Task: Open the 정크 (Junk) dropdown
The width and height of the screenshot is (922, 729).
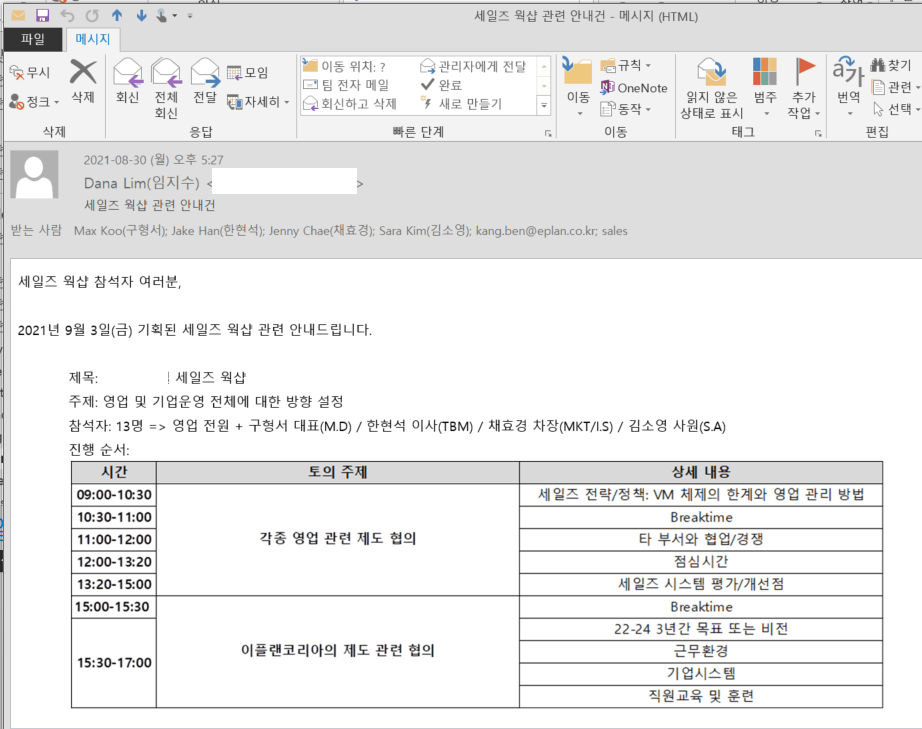Action: (35, 101)
